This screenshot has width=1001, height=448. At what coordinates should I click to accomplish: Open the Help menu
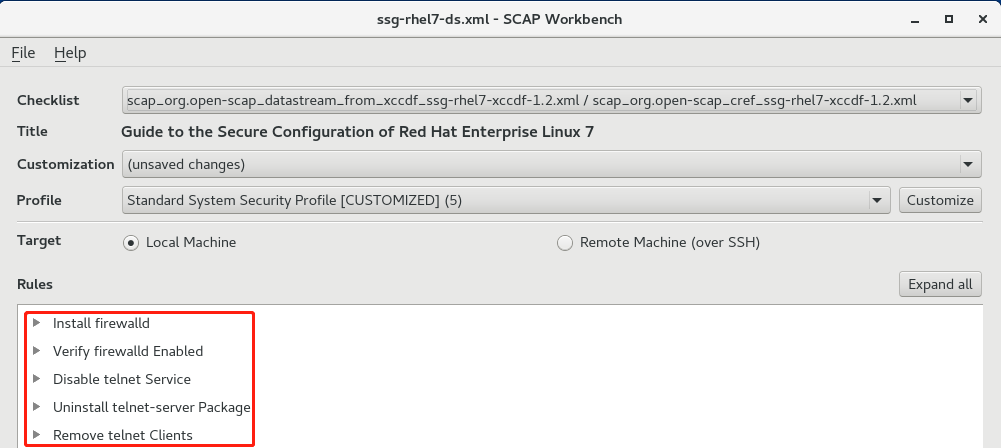coord(70,53)
